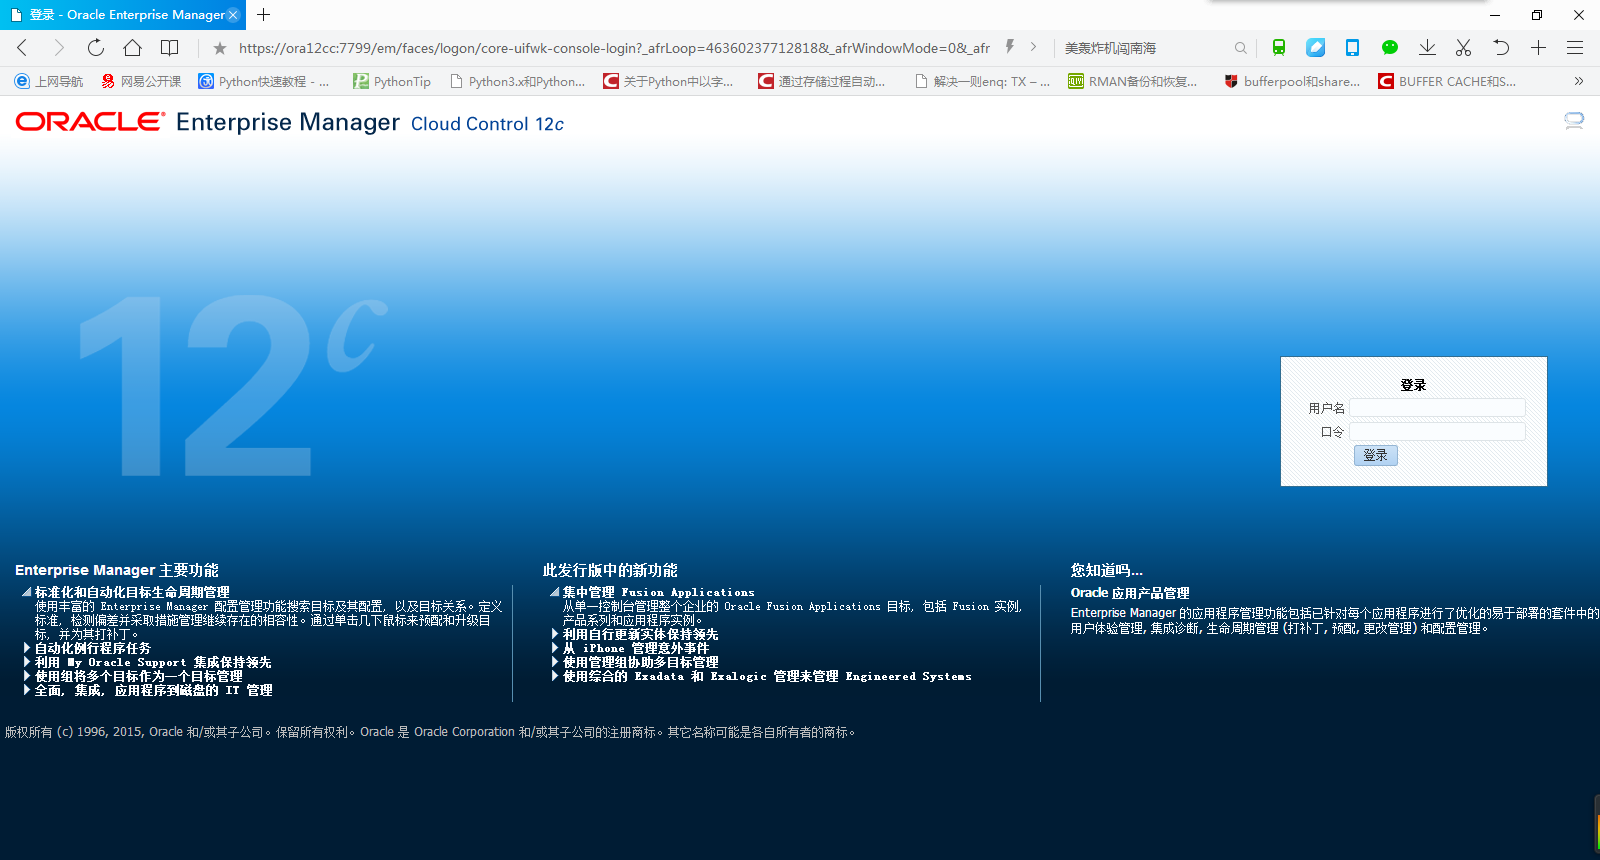1600x860 pixels.
Task: Click the magnifier icon in the search box
Action: (x=1241, y=48)
